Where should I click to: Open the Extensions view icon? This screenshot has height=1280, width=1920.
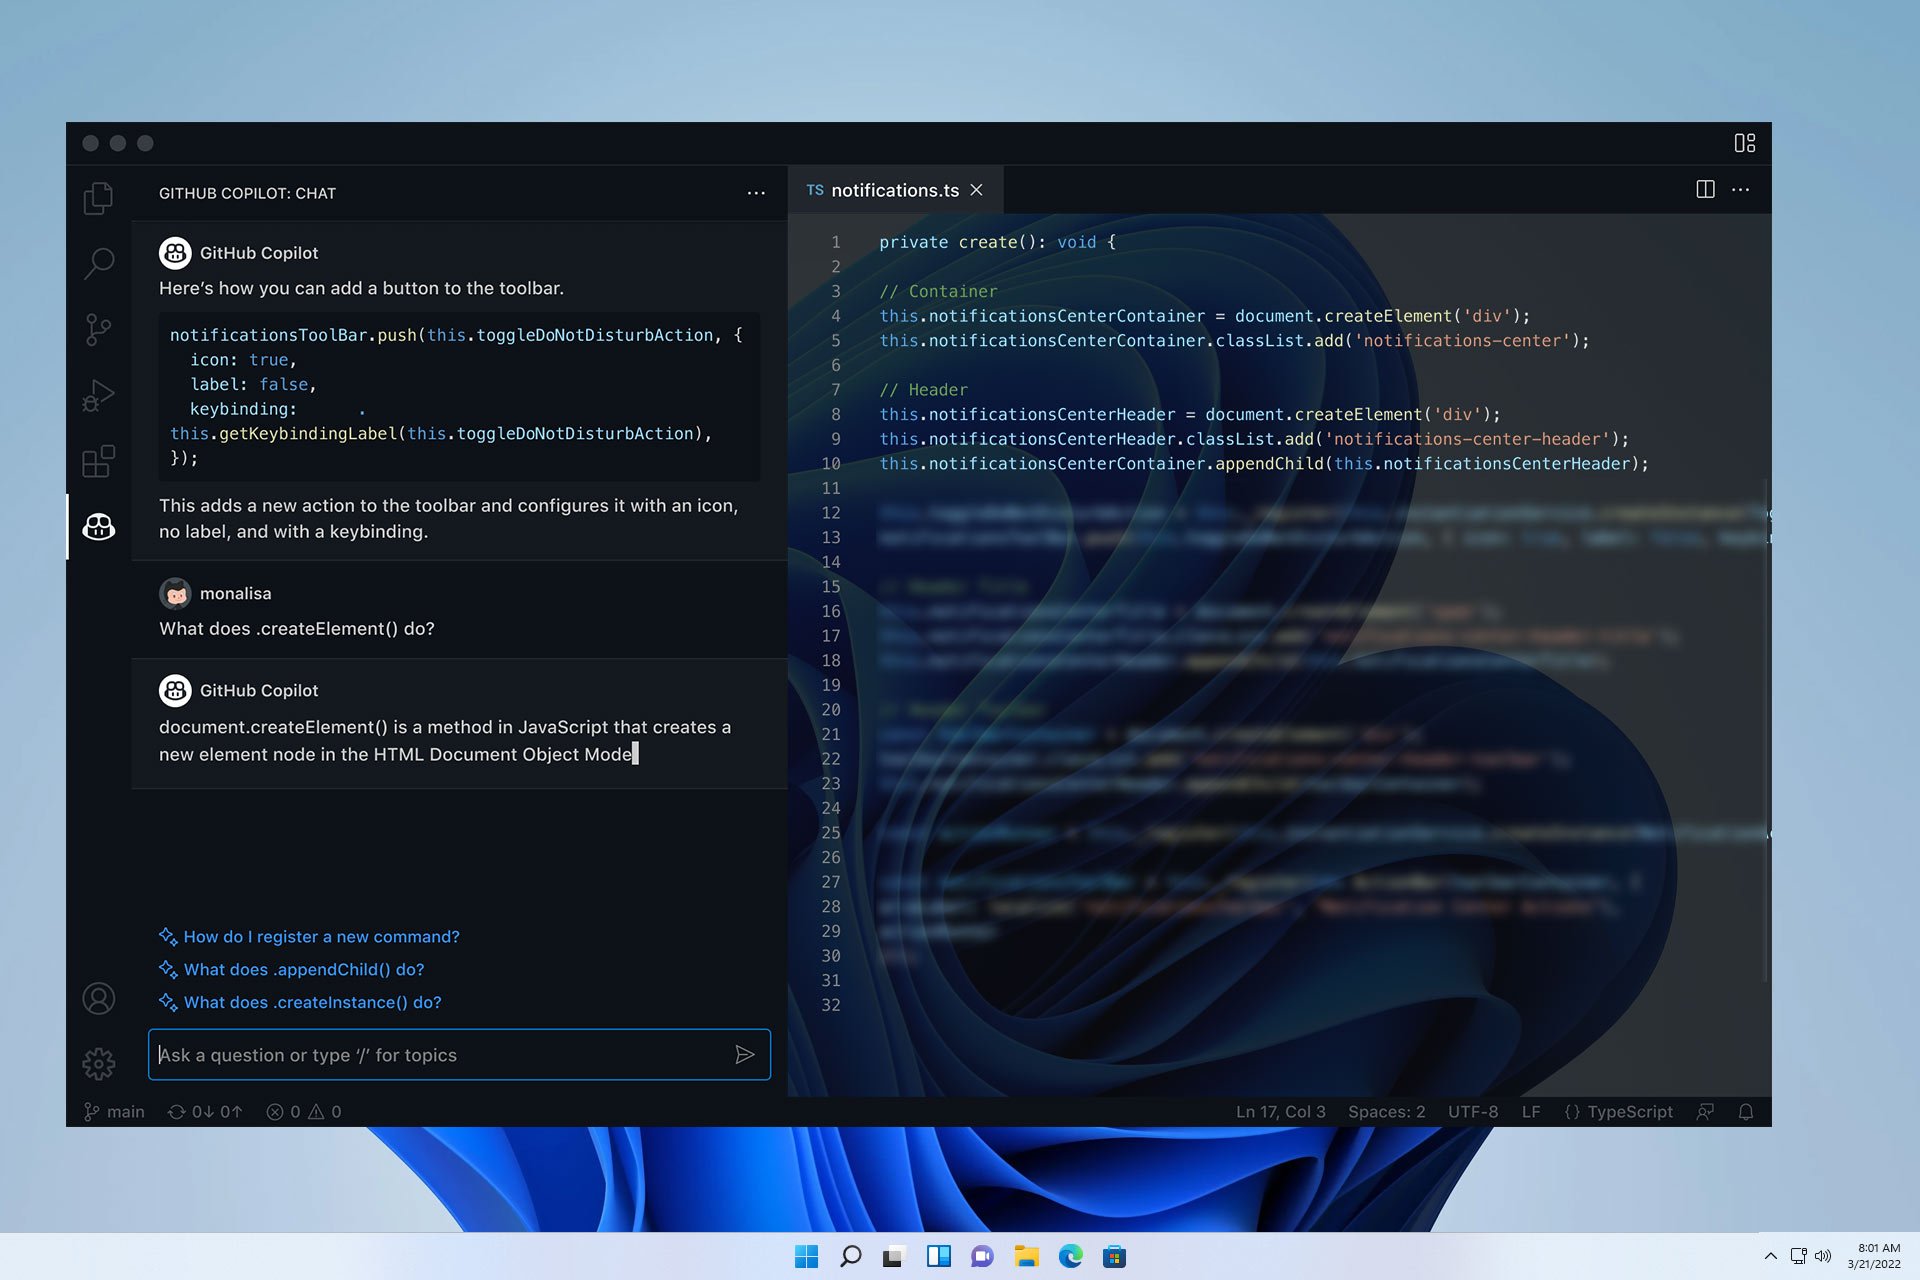tap(98, 461)
